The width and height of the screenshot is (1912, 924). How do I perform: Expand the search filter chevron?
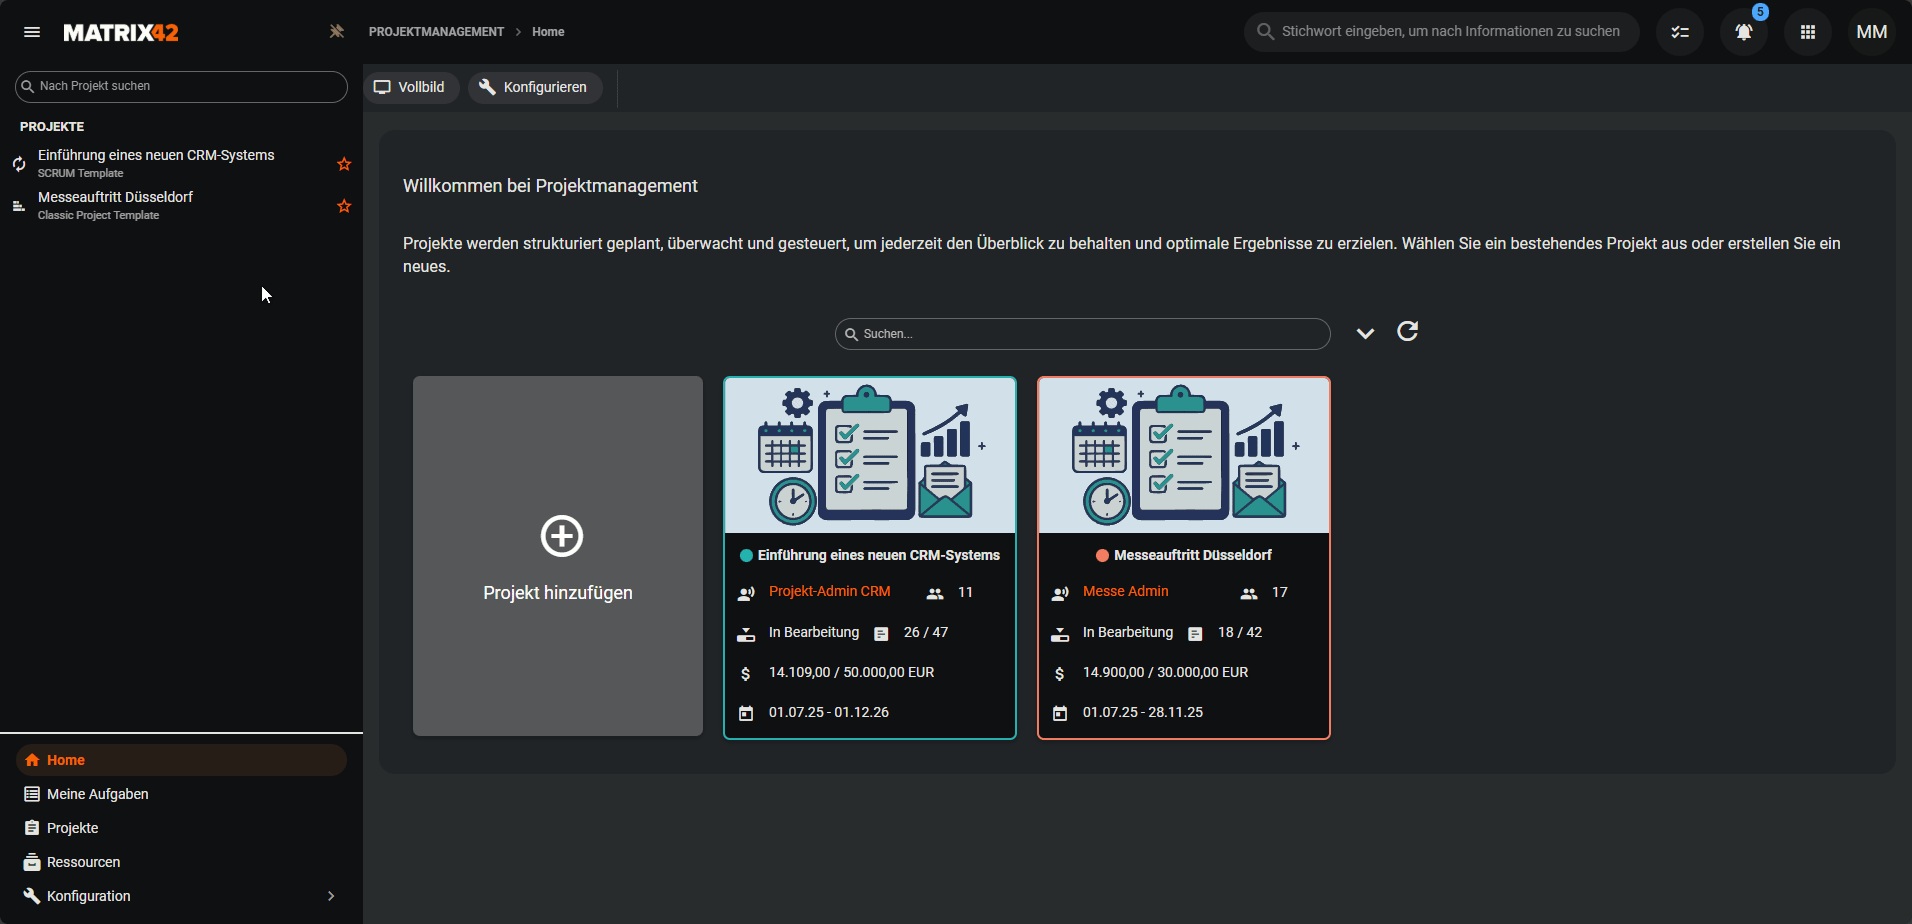pyautogui.click(x=1365, y=333)
